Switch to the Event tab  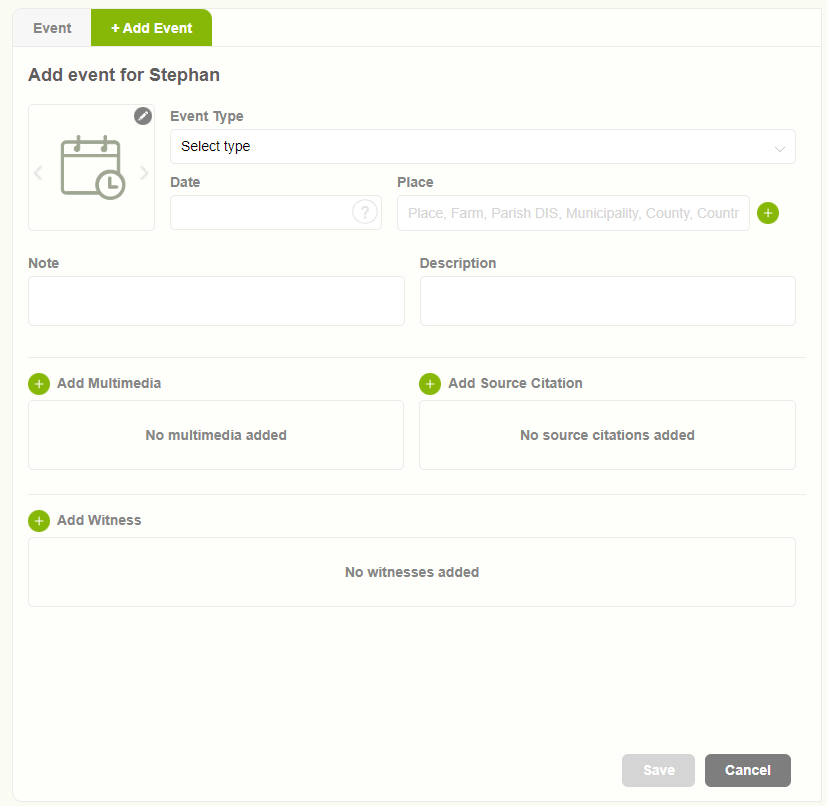click(52, 28)
